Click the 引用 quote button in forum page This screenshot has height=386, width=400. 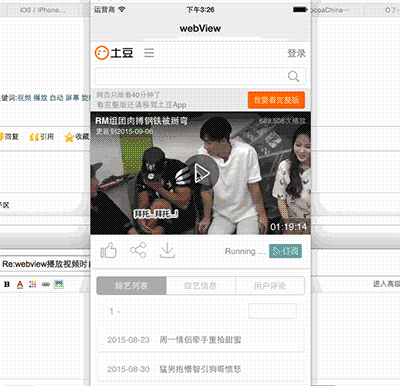pos(42,137)
